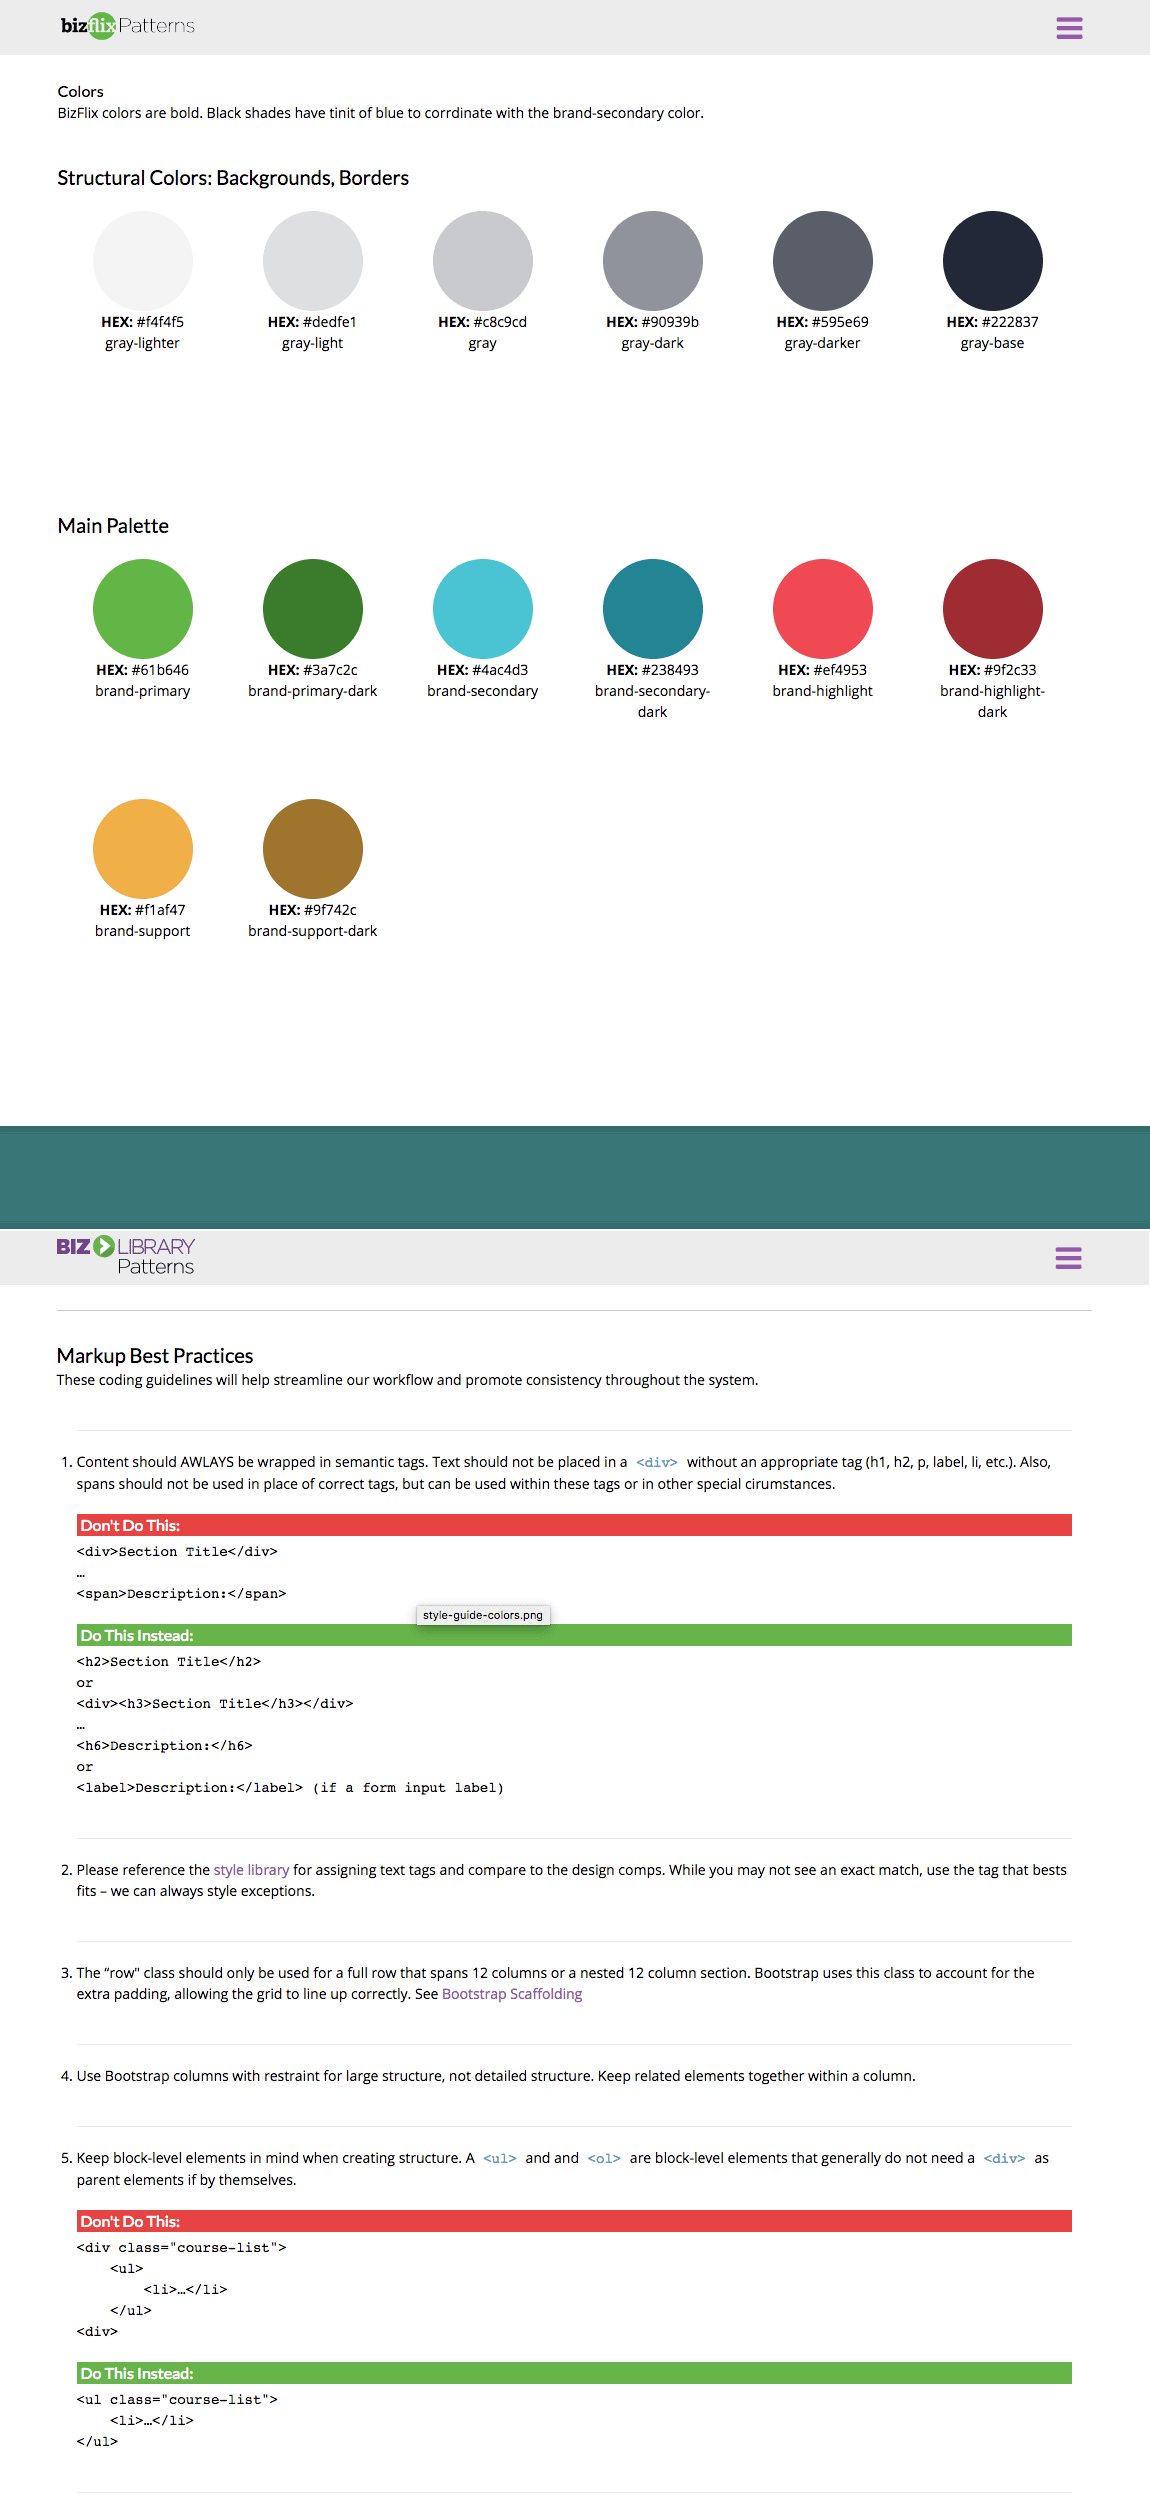Click the style-guide-colors.png tooltip label
Image resolution: width=1150 pixels, height=2500 pixels.
[x=483, y=1615]
